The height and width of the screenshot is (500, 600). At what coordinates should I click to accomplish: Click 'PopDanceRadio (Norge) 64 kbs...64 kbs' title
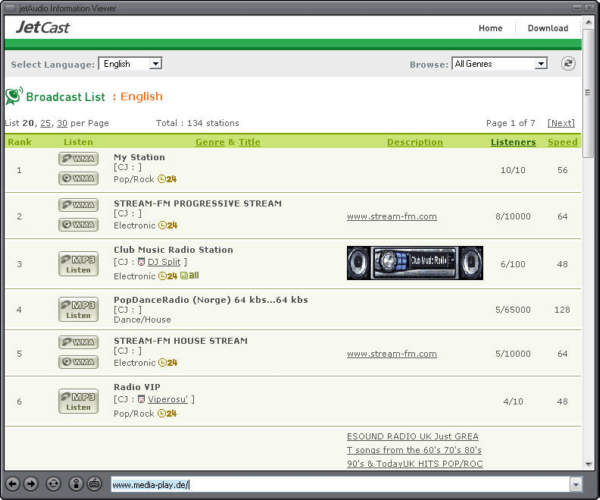(x=211, y=300)
